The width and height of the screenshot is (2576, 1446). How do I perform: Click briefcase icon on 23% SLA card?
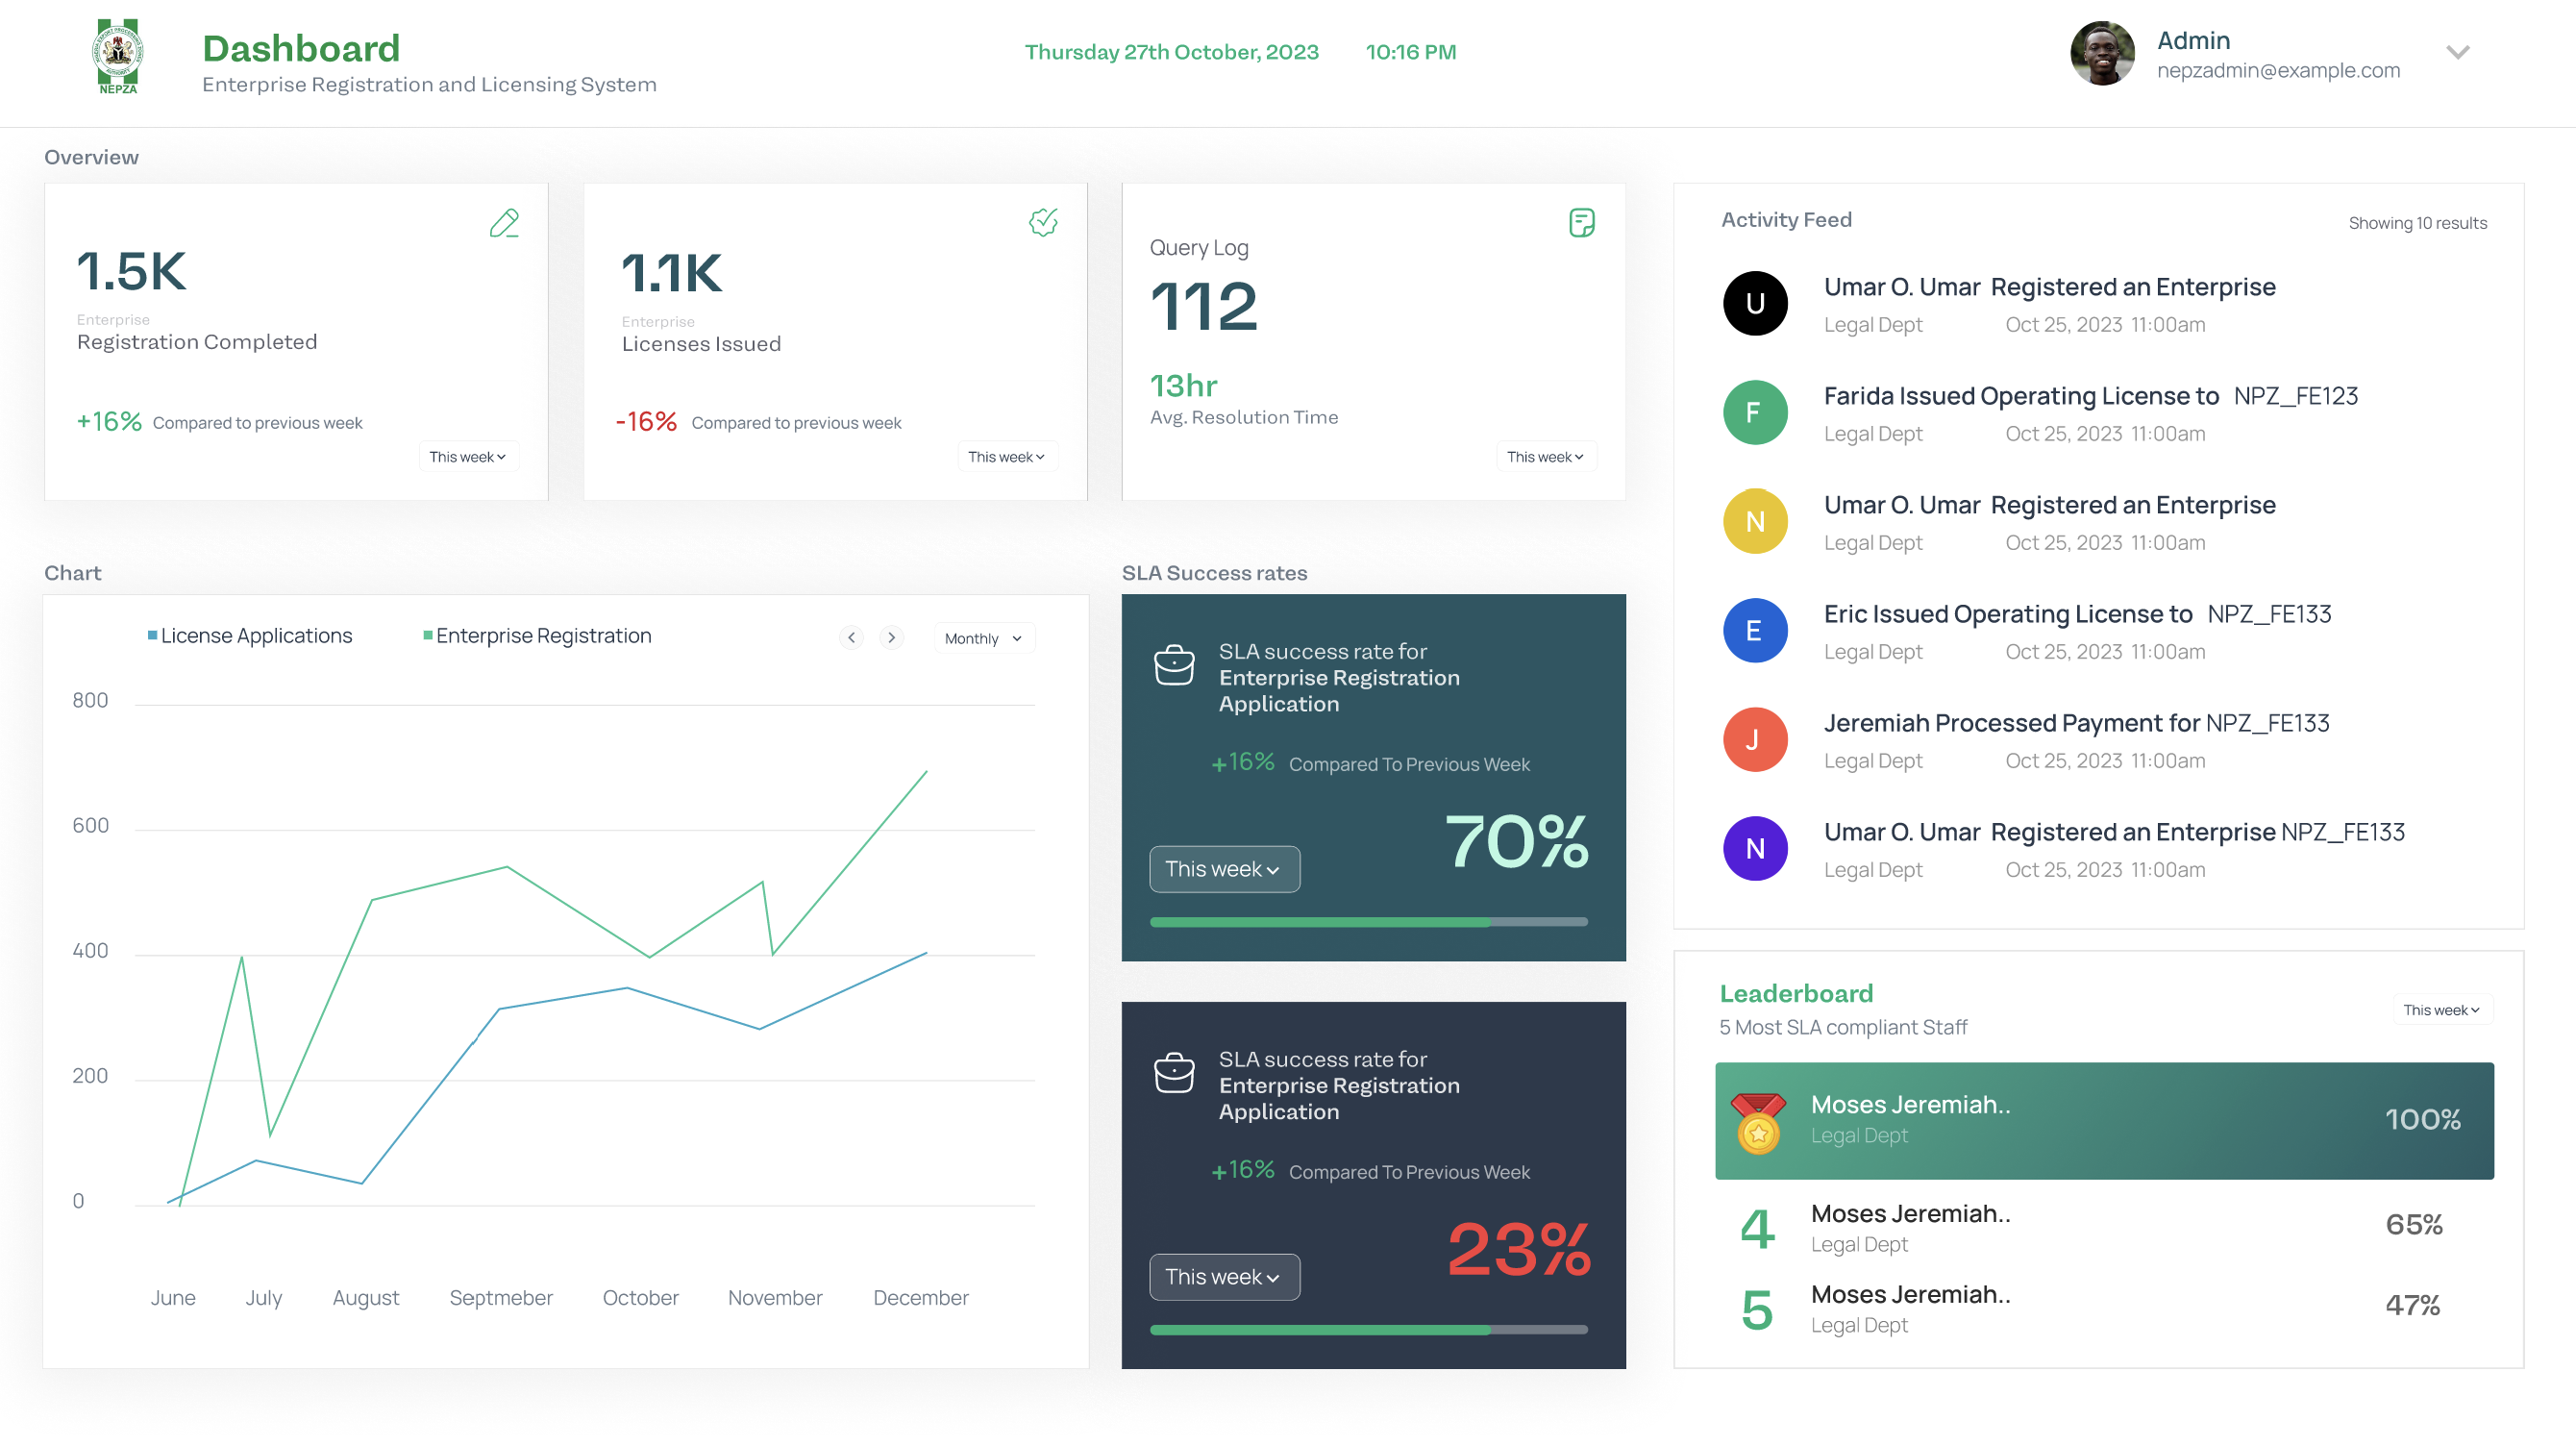pyautogui.click(x=1174, y=1074)
